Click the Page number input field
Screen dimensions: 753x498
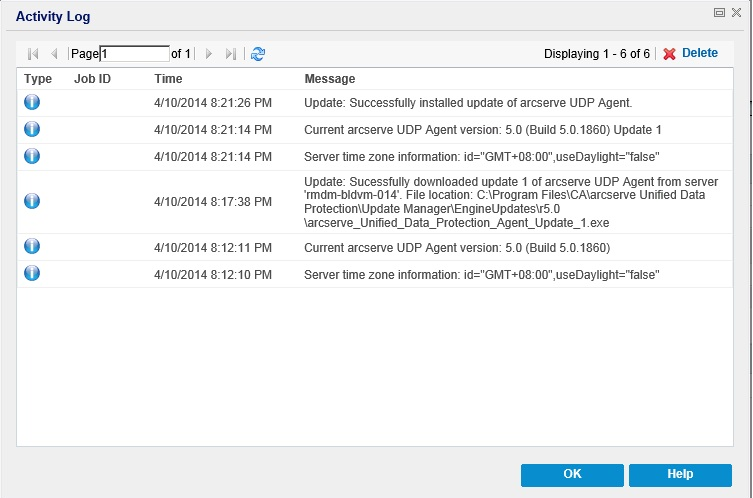click(135, 54)
